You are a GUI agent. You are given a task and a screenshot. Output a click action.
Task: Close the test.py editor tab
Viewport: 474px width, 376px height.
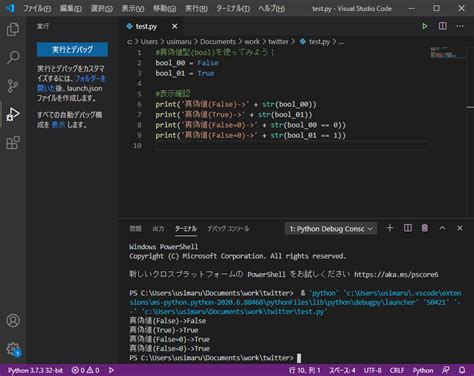click(175, 26)
